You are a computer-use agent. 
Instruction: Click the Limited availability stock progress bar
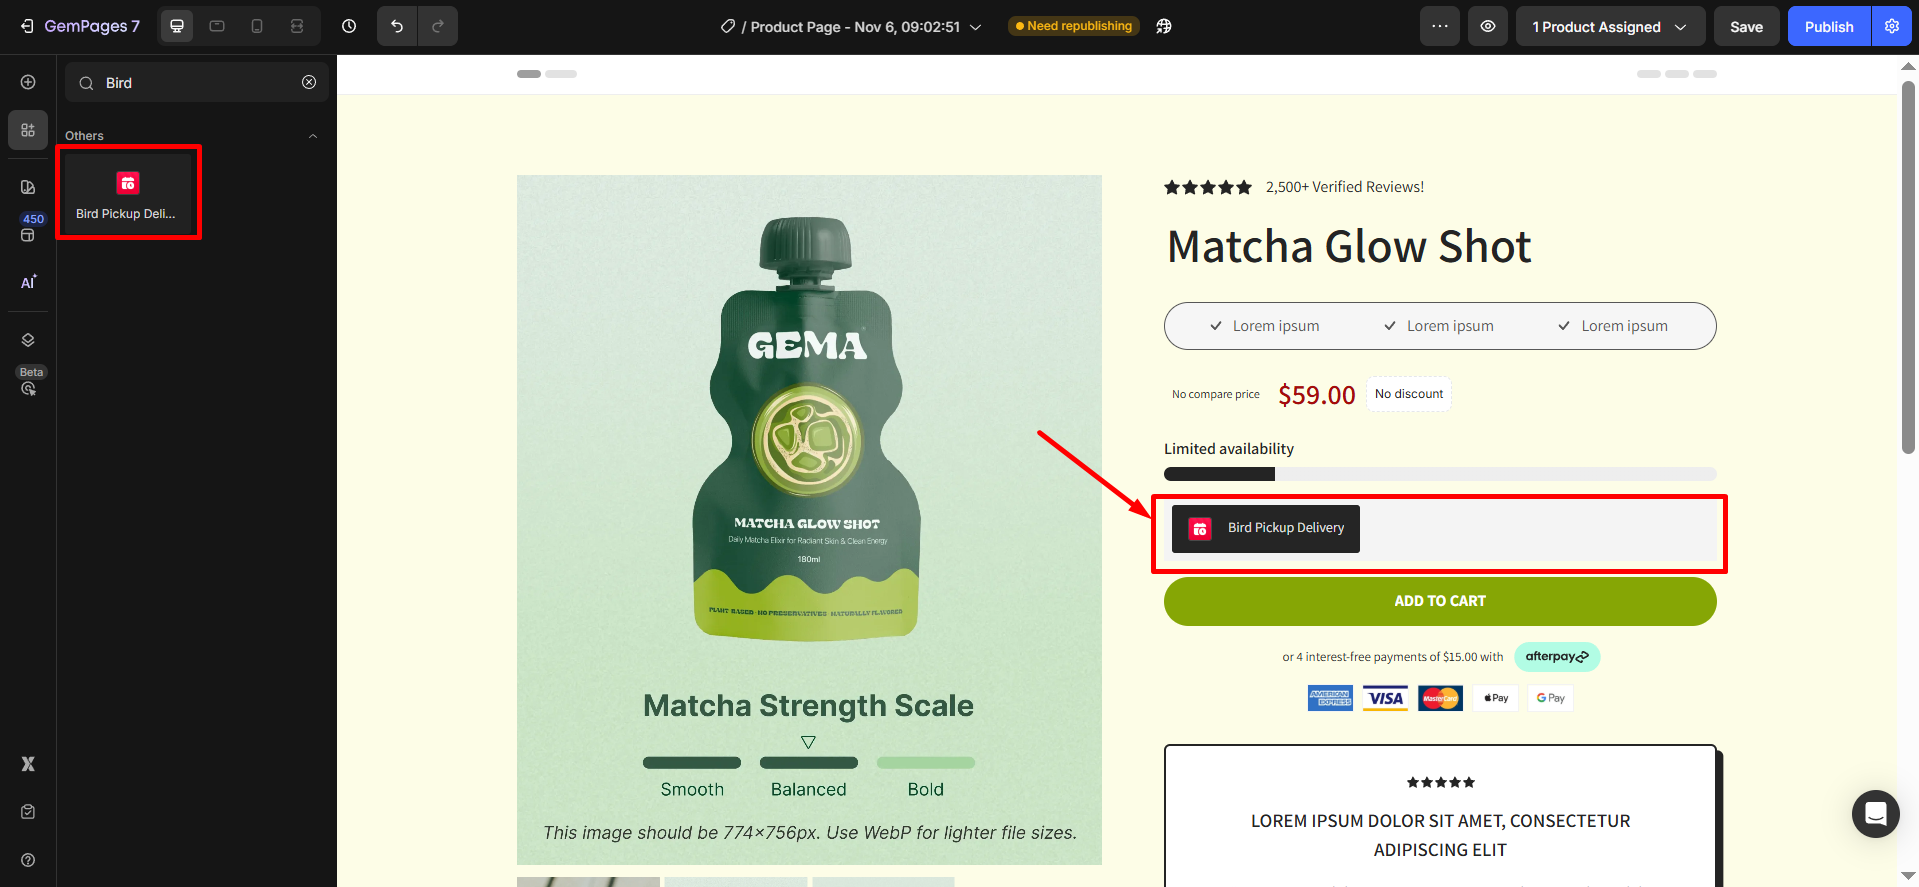coord(1440,474)
